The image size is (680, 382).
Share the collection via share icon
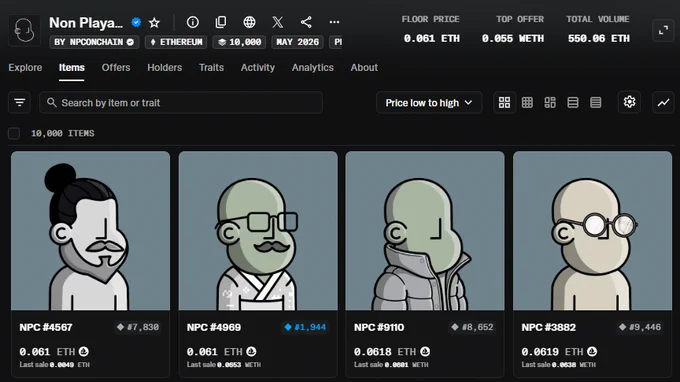coord(306,22)
